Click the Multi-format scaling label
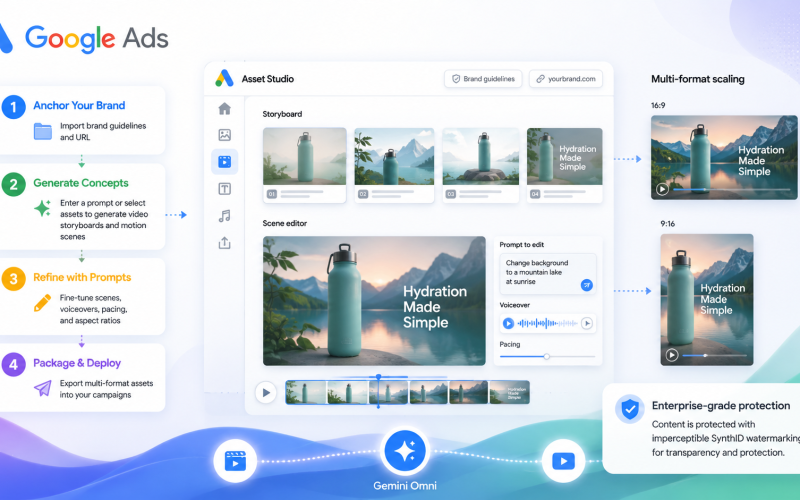 697,79
